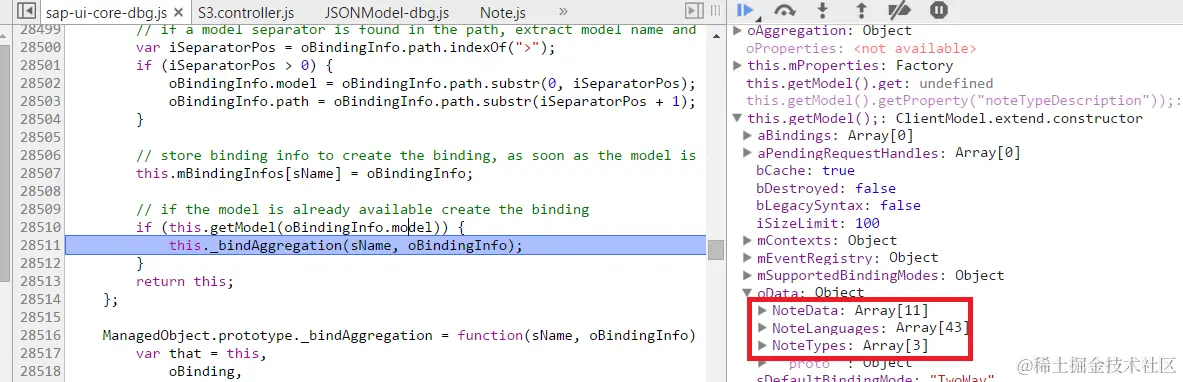Expand the mSupportedBindingModes object
Viewport: 1183px width, 382px height.
click(748, 276)
